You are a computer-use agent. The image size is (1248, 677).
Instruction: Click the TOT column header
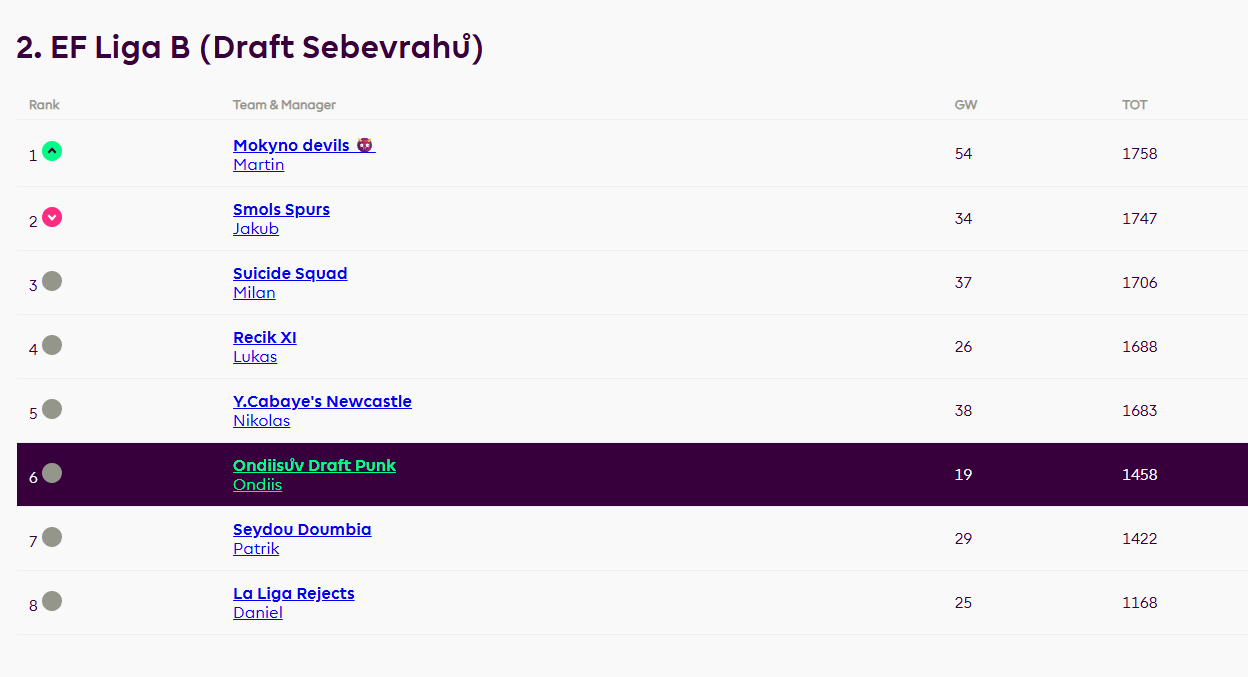[x=1135, y=105]
